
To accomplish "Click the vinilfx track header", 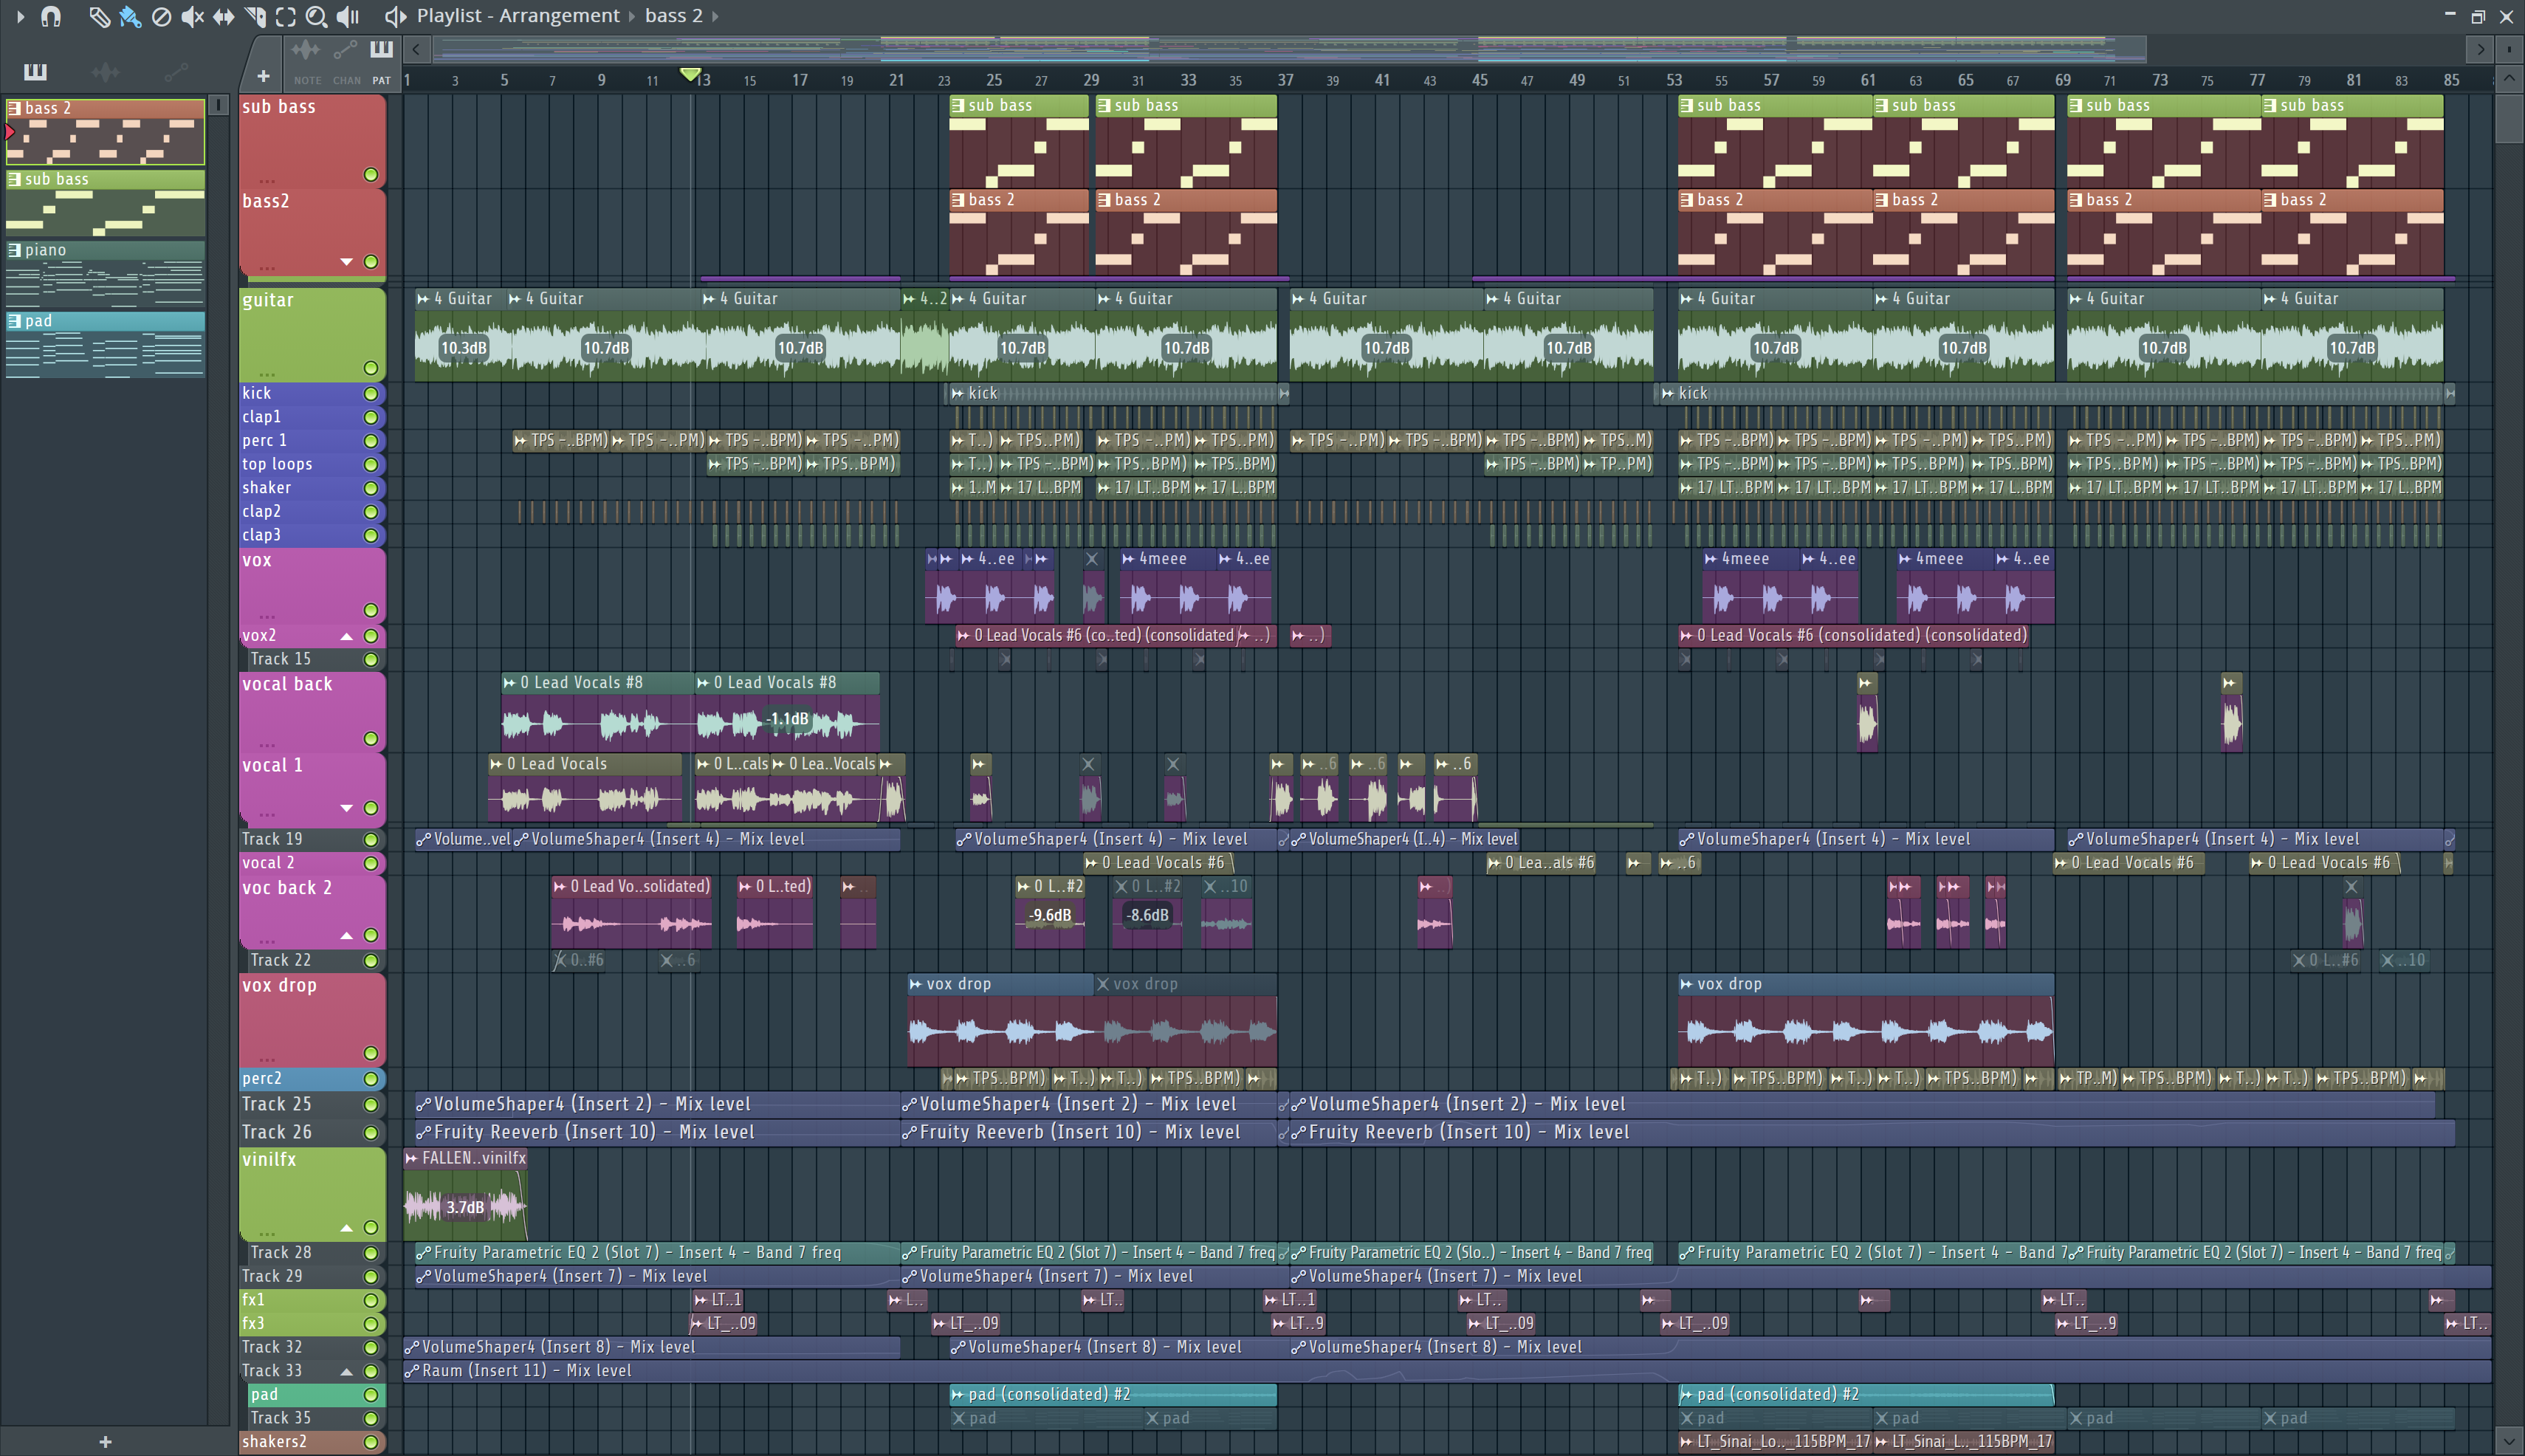I will coord(312,1194).
